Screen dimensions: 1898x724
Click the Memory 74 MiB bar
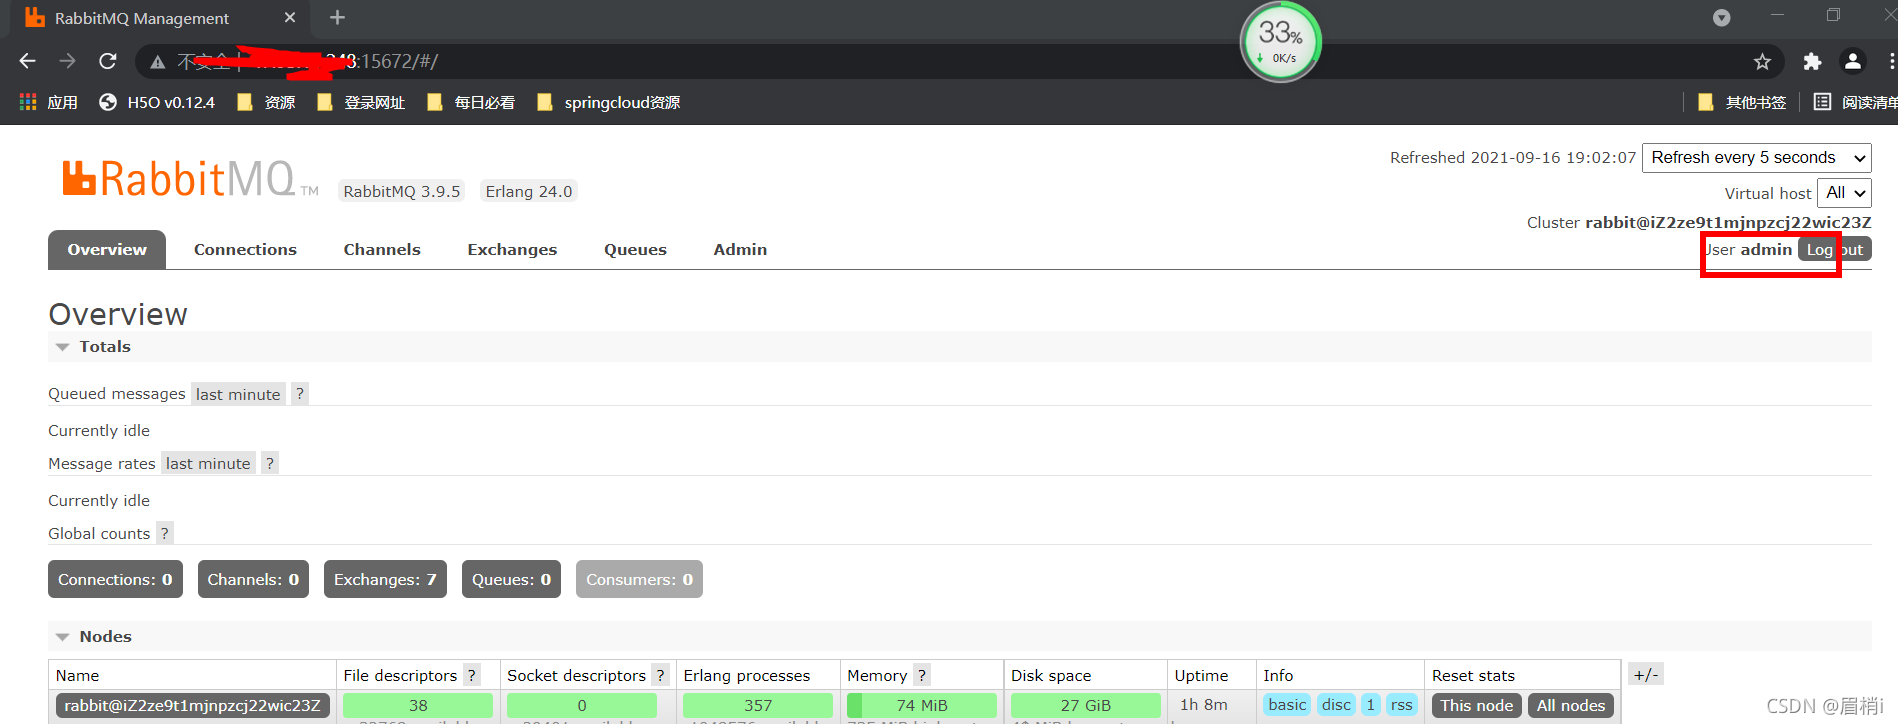(x=922, y=706)
